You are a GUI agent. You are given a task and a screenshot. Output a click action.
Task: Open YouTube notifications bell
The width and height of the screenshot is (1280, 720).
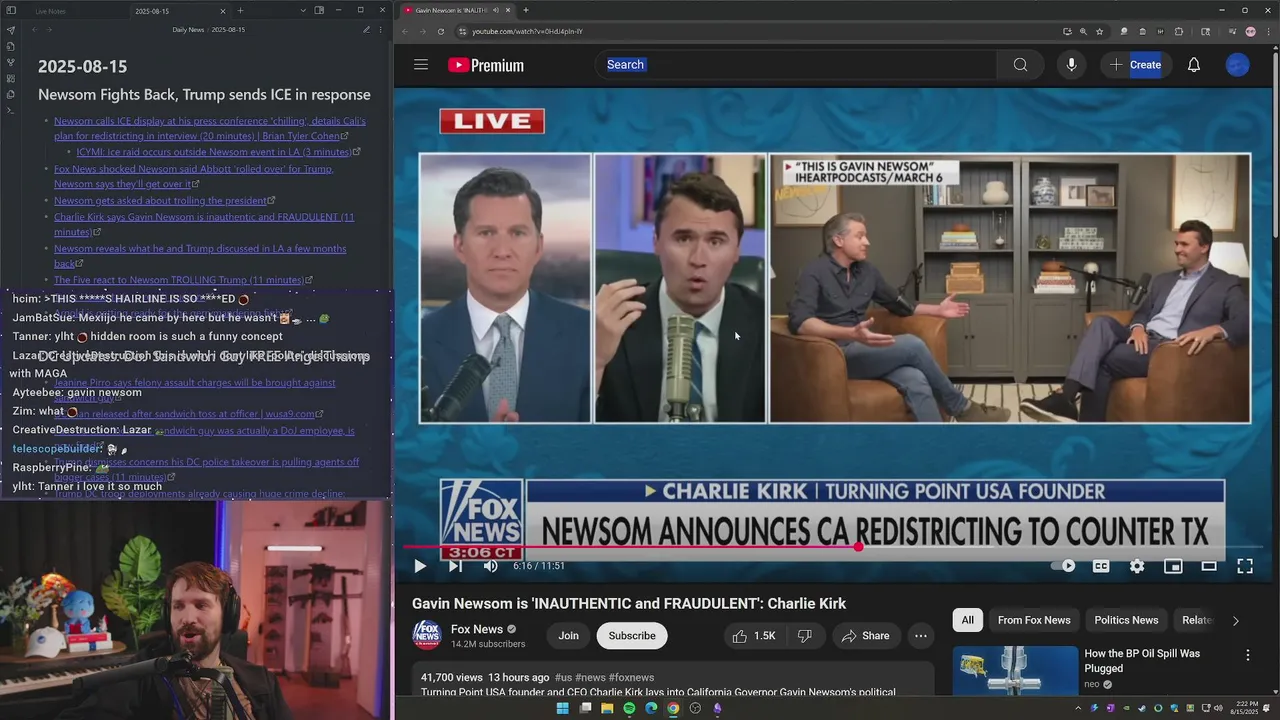point(1194,65)
